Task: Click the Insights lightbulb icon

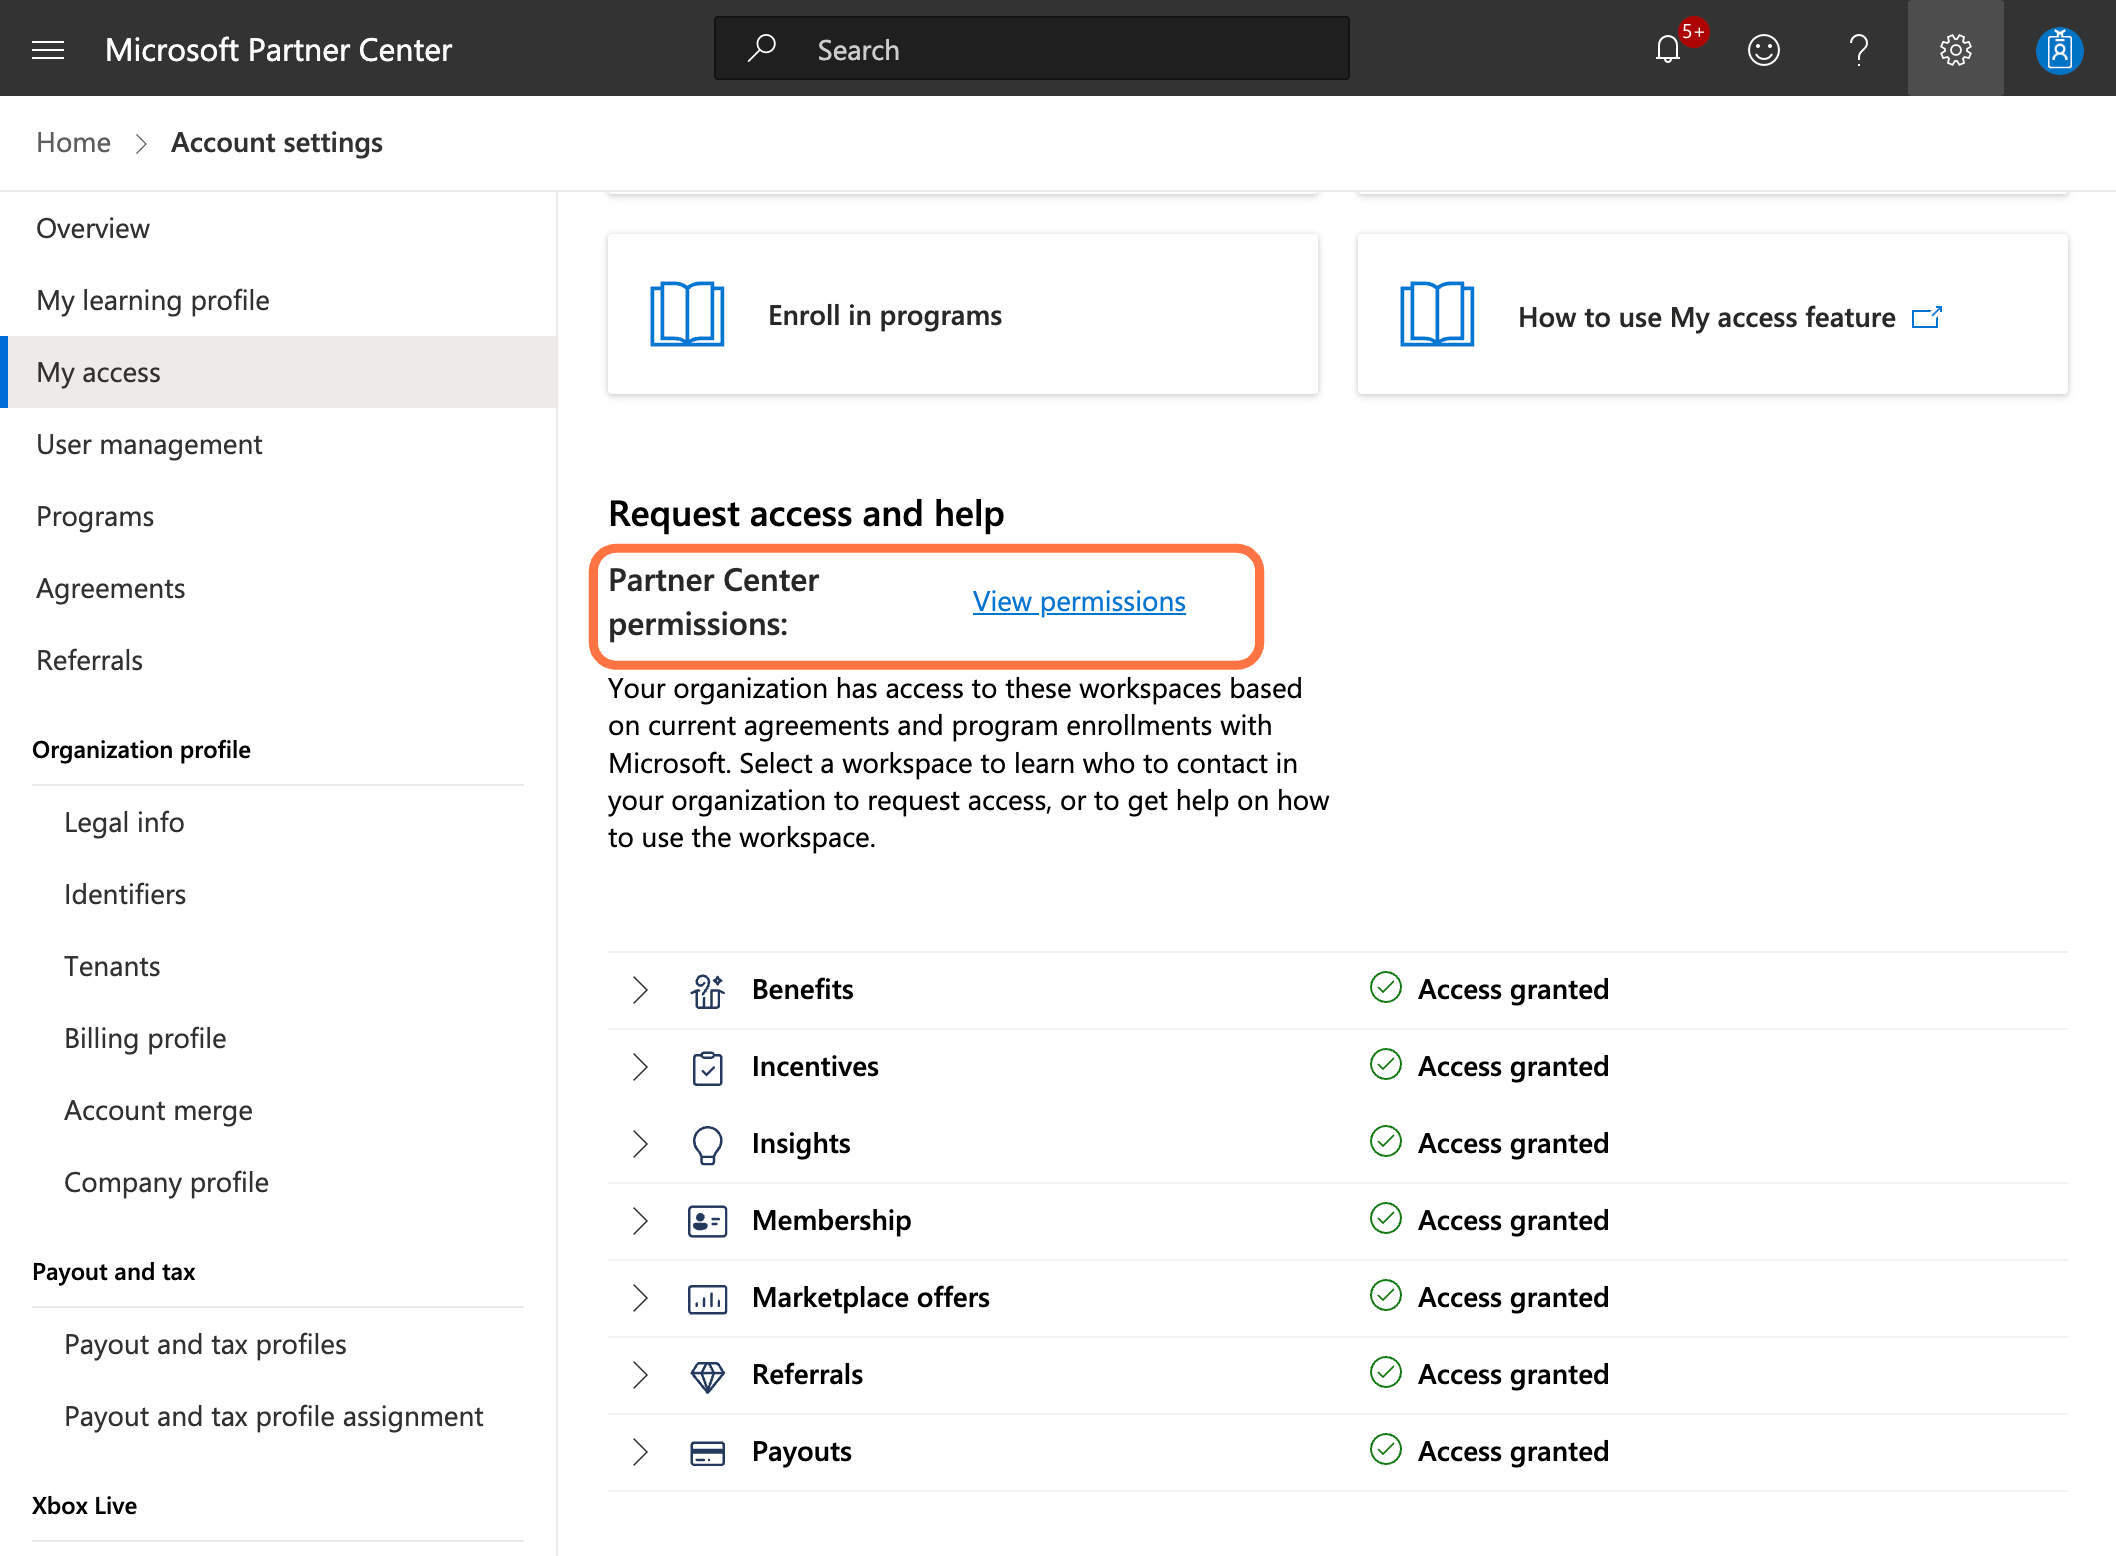Action: point(707,1144)
